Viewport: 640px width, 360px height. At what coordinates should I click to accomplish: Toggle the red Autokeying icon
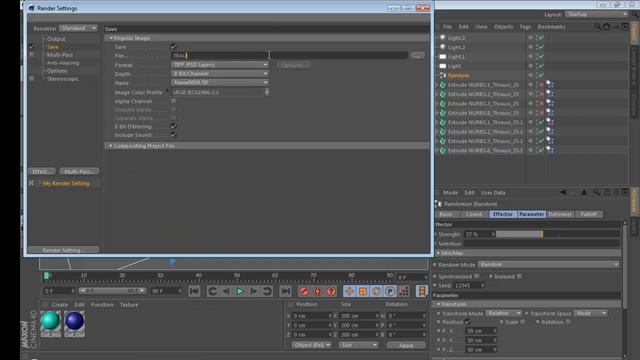(318, 291)
